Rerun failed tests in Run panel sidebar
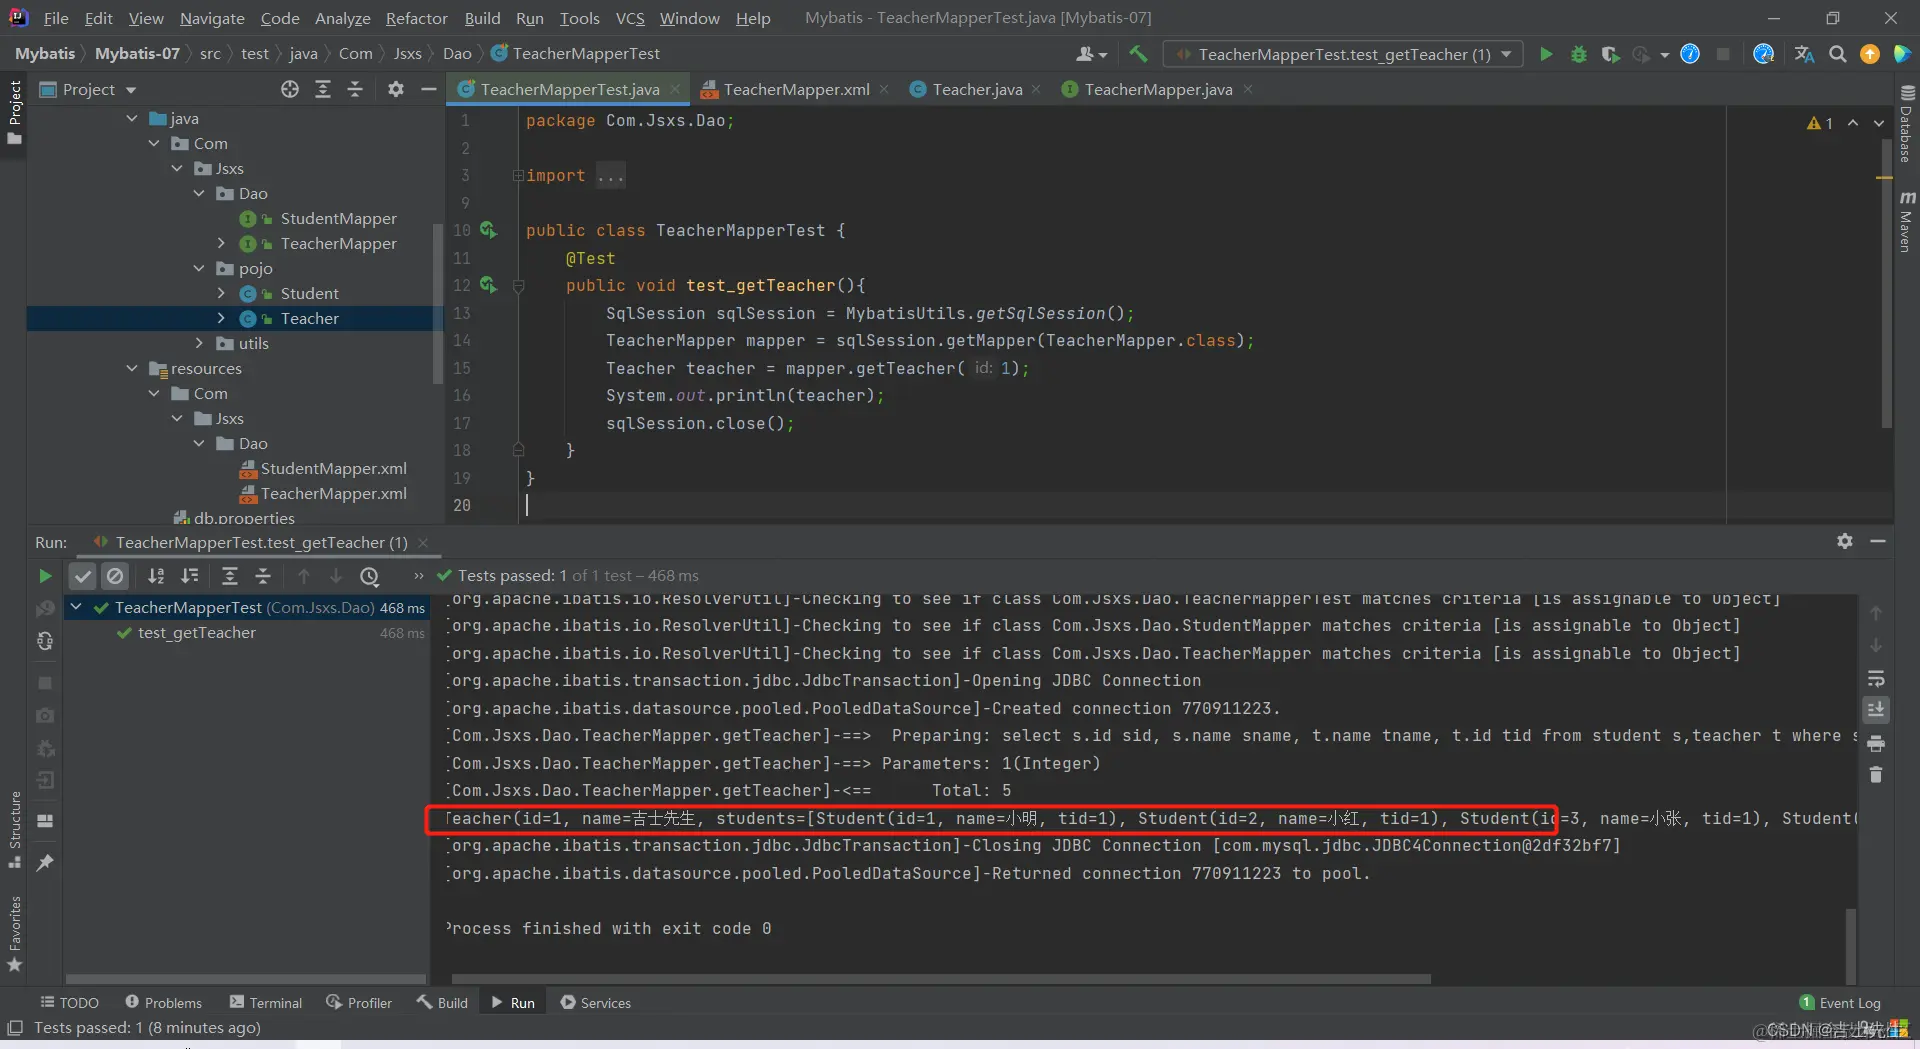The height and width of the screenshot is (1049, 1920). coord(45,609)
